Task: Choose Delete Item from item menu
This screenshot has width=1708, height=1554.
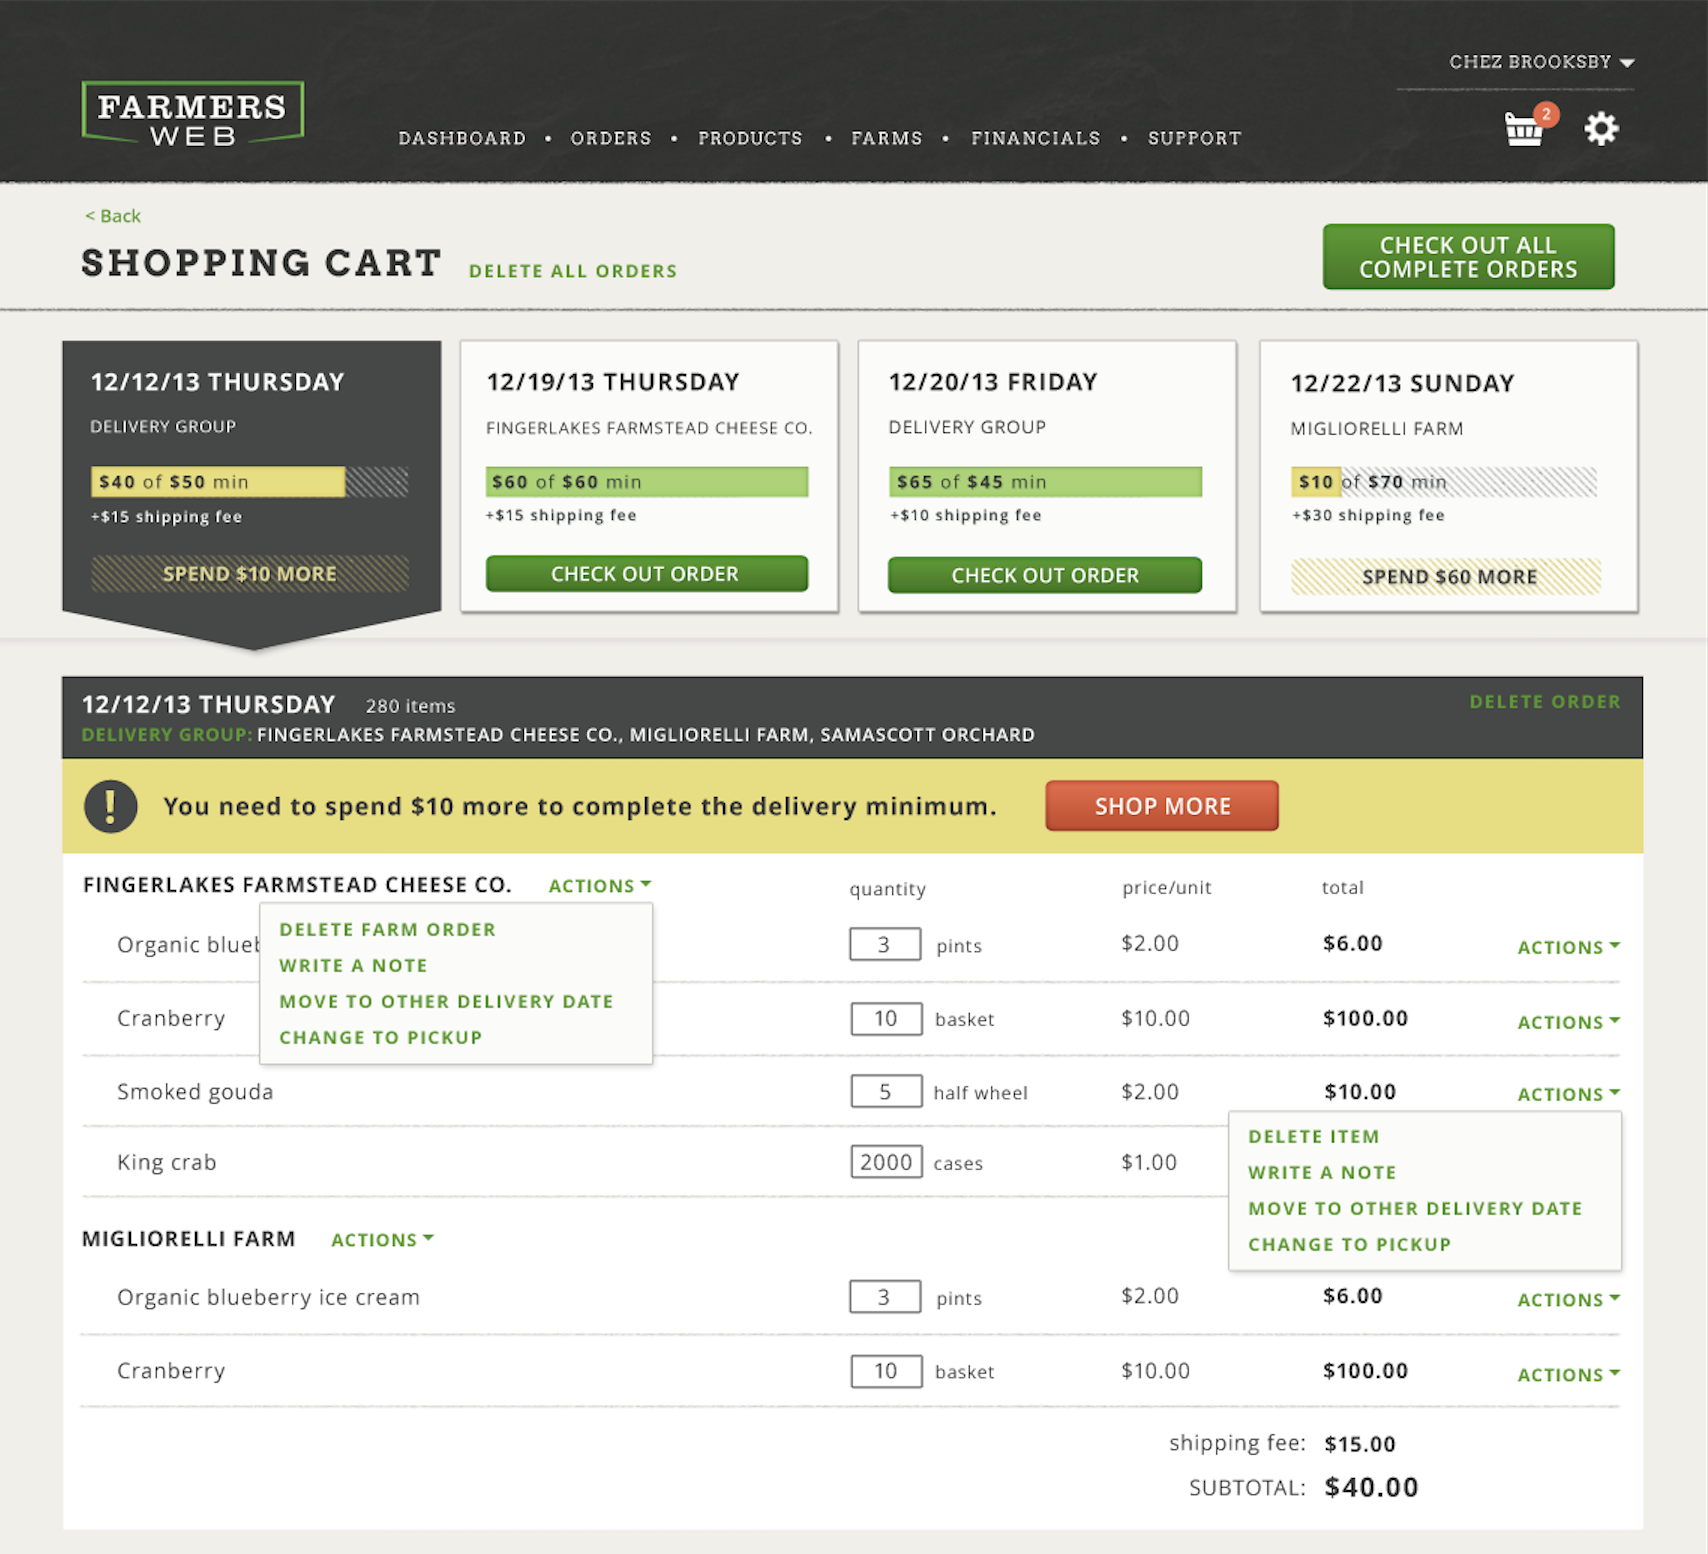Action: (x=1314, y=1136)
